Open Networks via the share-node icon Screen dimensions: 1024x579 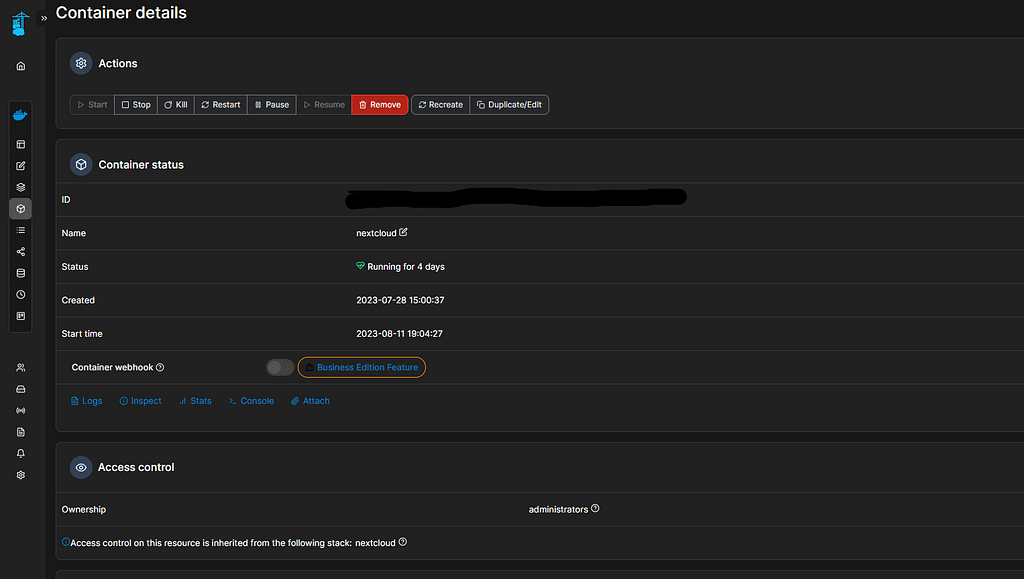tap(21, 252)
